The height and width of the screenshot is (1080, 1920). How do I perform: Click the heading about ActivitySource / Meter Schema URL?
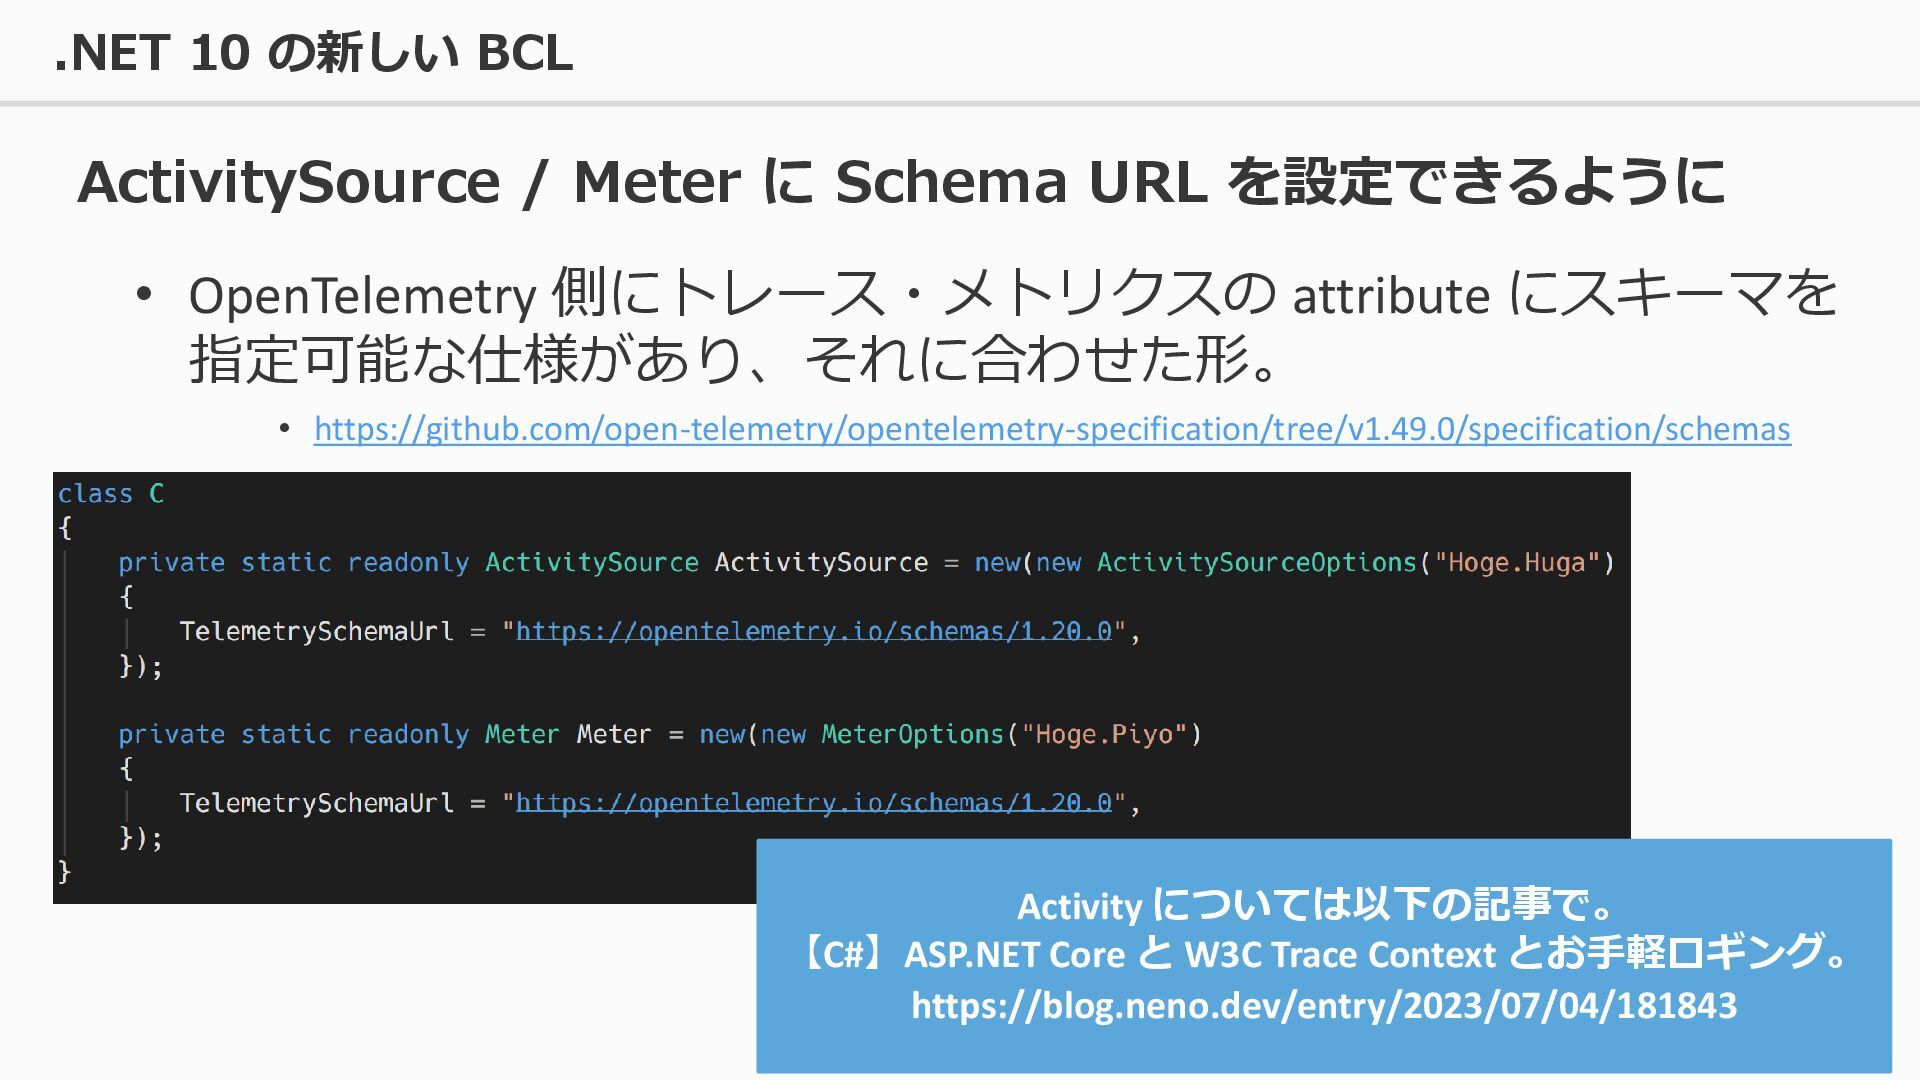(x=902, y=182)
